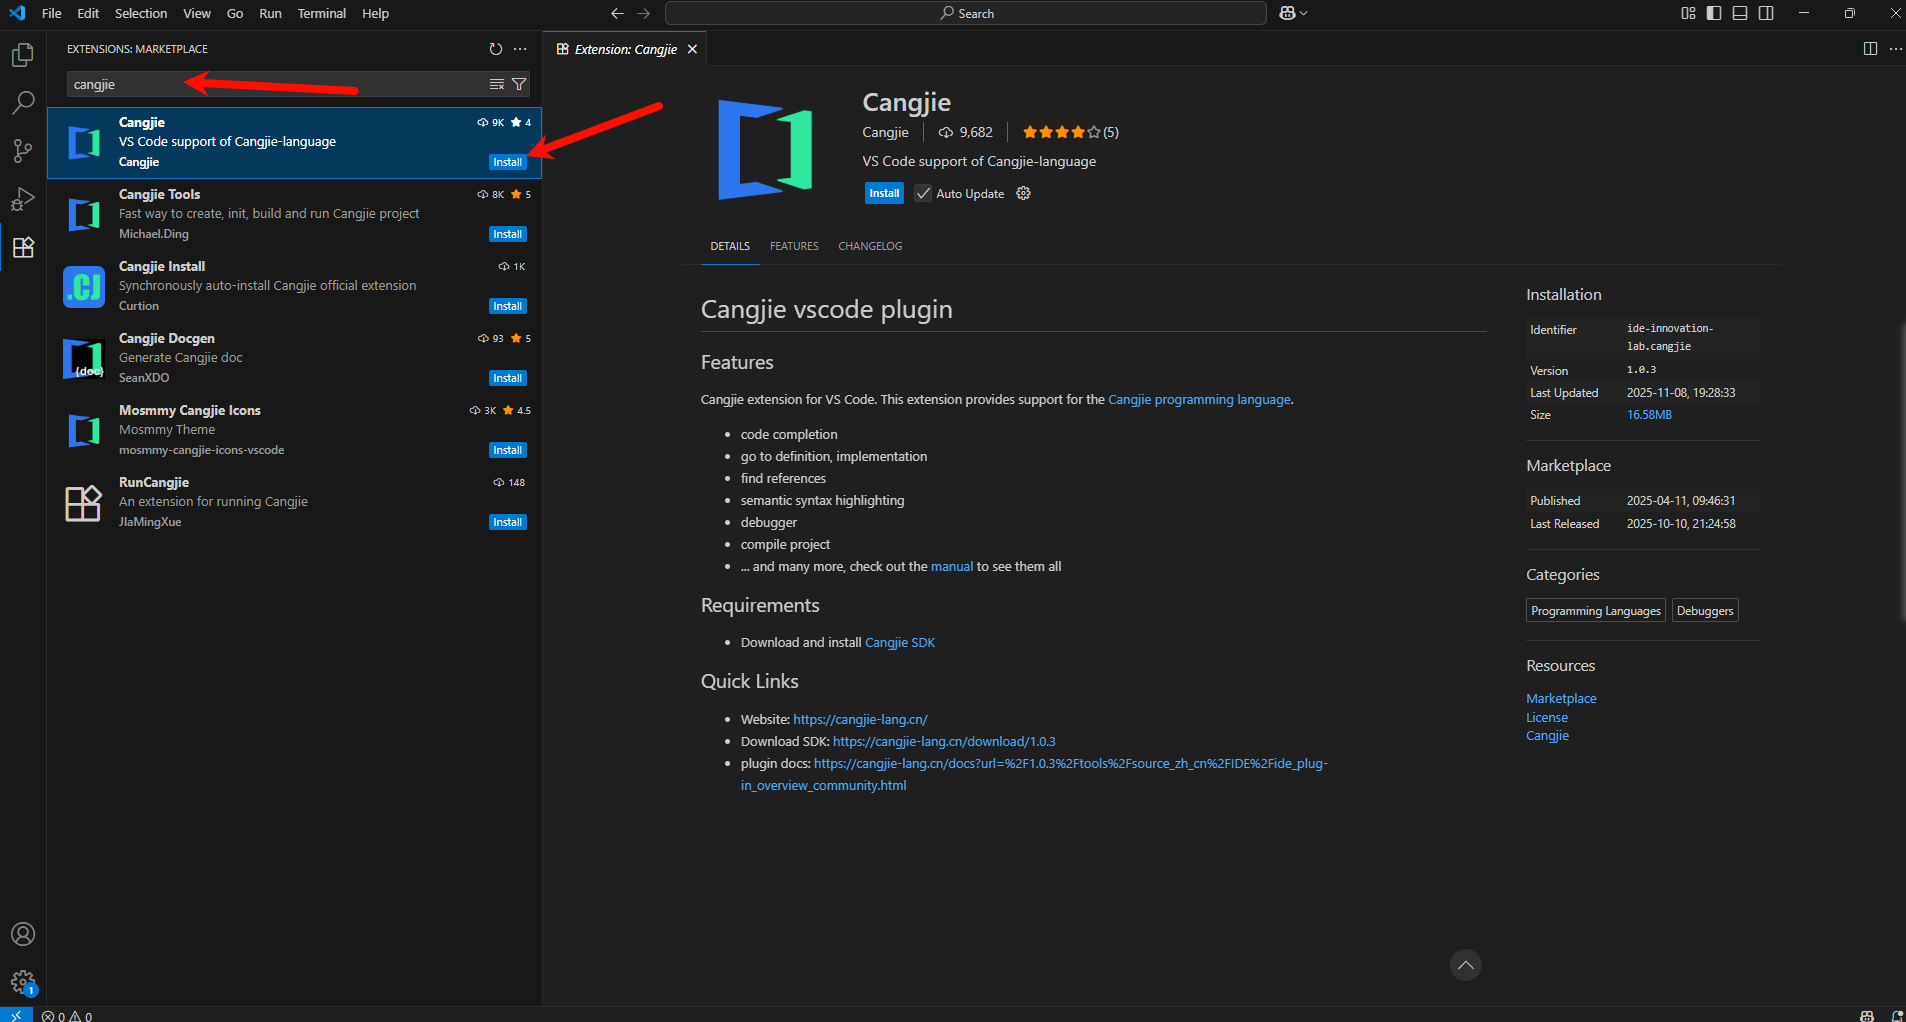The image size is (1906, 1022).
Task: Open the Marketplace resource link
Action: pyautogui.click(x=1561, y=698)
